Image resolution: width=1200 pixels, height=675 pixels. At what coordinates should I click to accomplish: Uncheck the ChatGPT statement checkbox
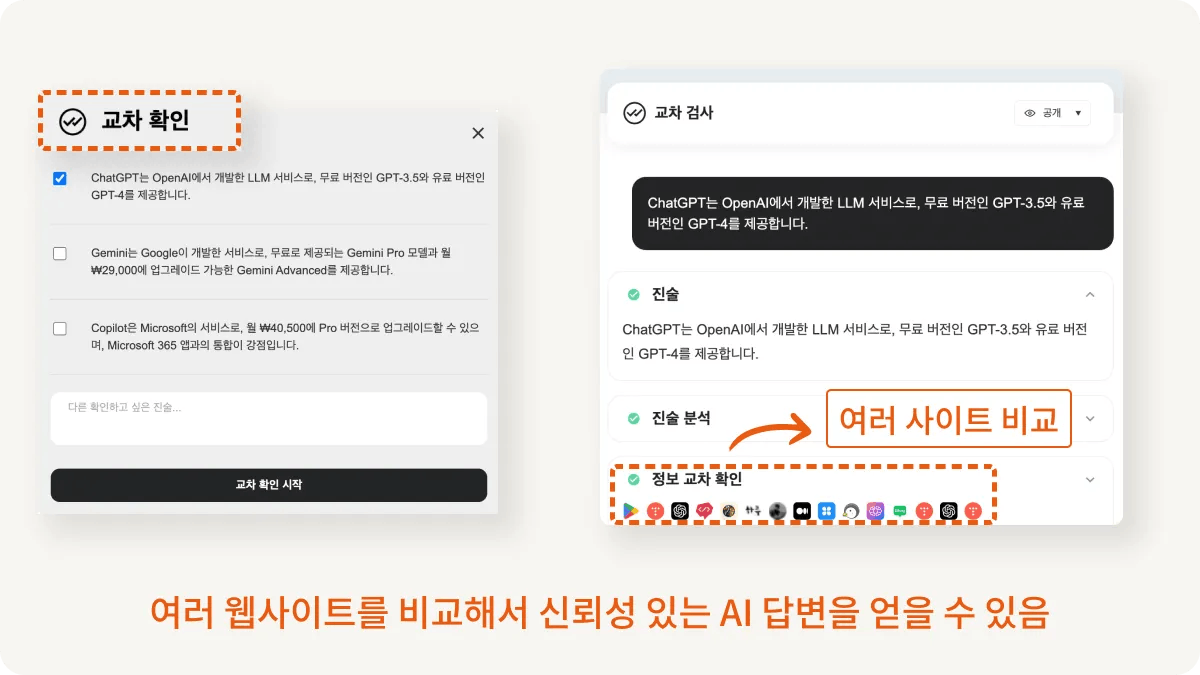coord(60,179)
